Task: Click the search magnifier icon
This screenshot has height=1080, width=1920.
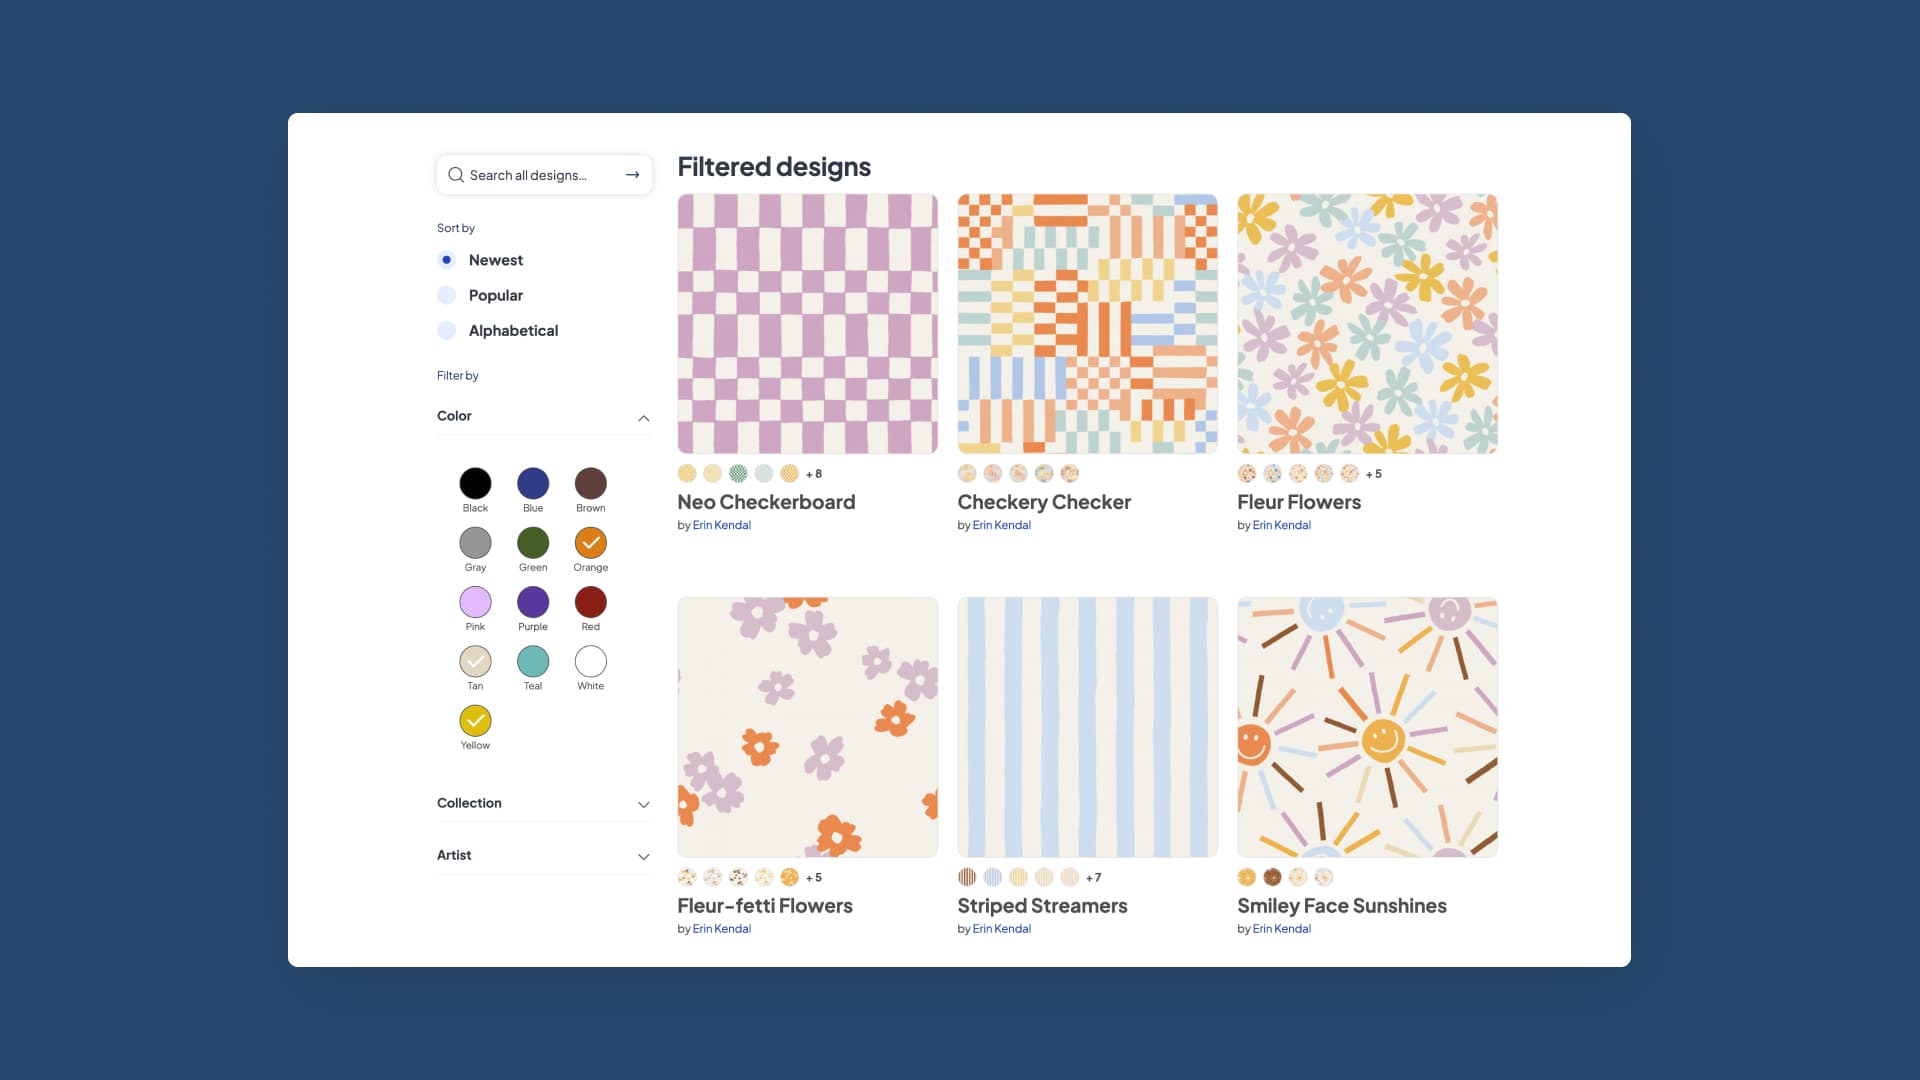Action: [x=456, y=175]
